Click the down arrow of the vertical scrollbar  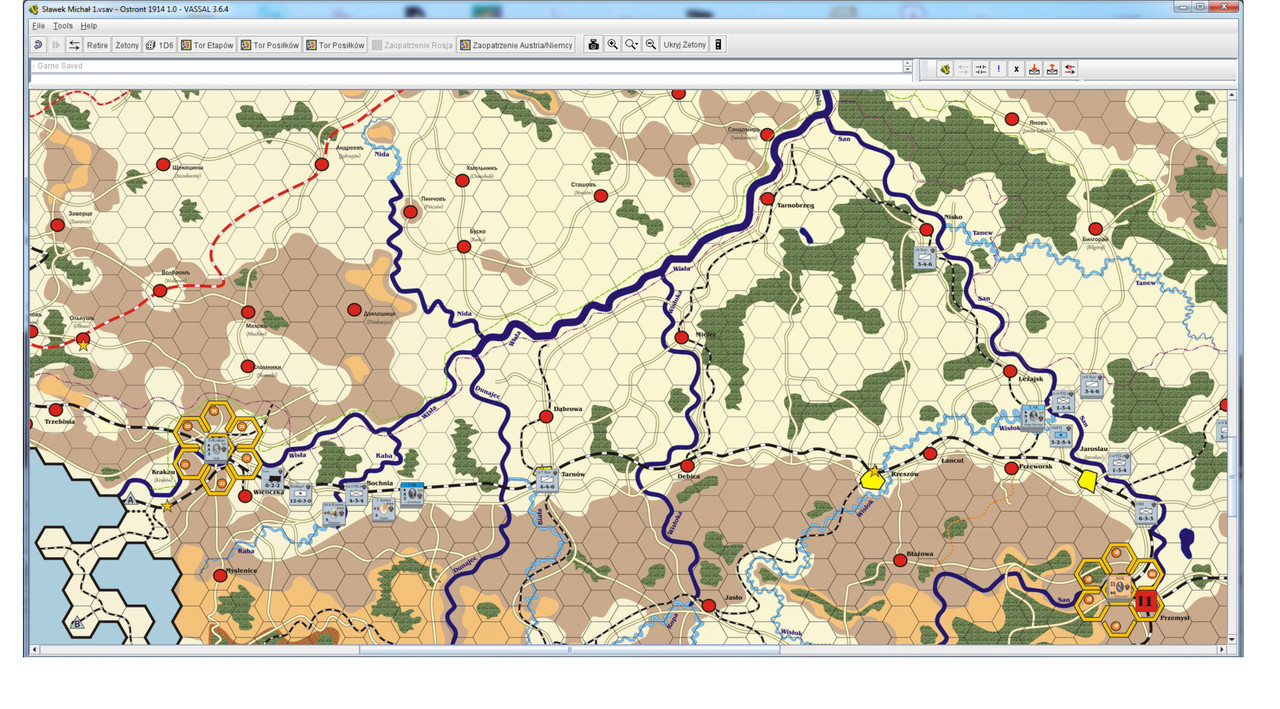click(x=1232, y=640)
